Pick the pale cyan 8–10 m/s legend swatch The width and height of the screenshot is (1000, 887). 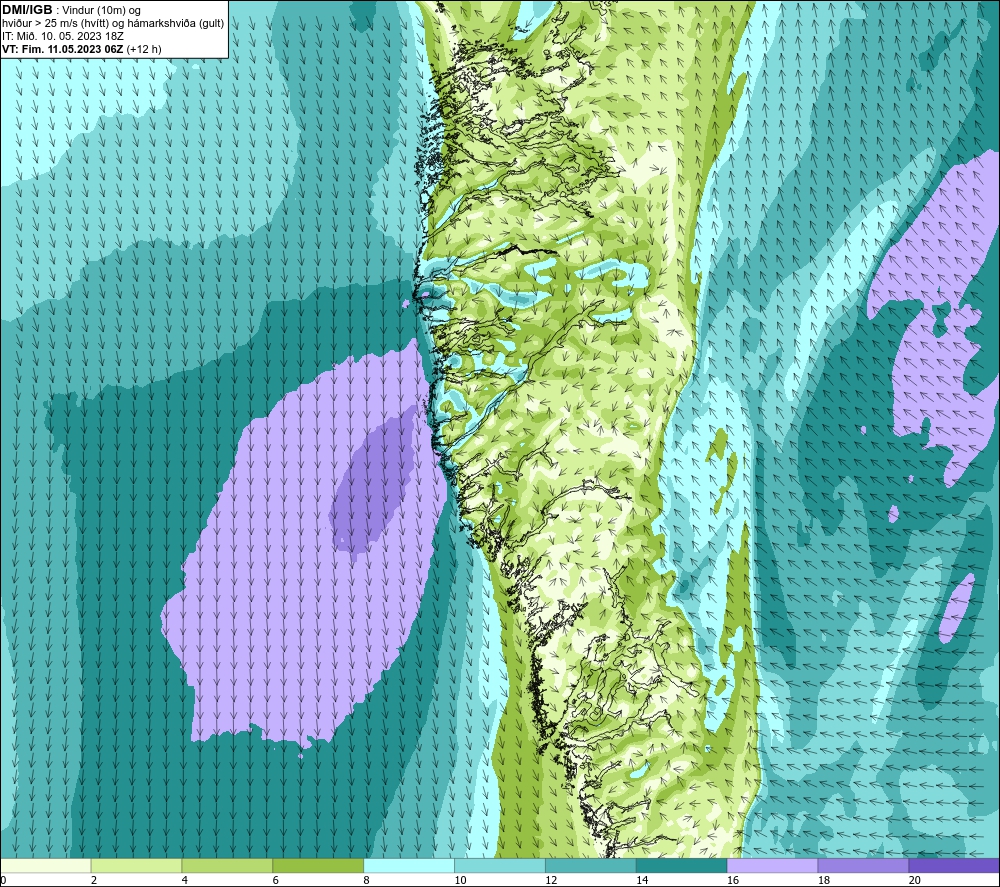409,865
